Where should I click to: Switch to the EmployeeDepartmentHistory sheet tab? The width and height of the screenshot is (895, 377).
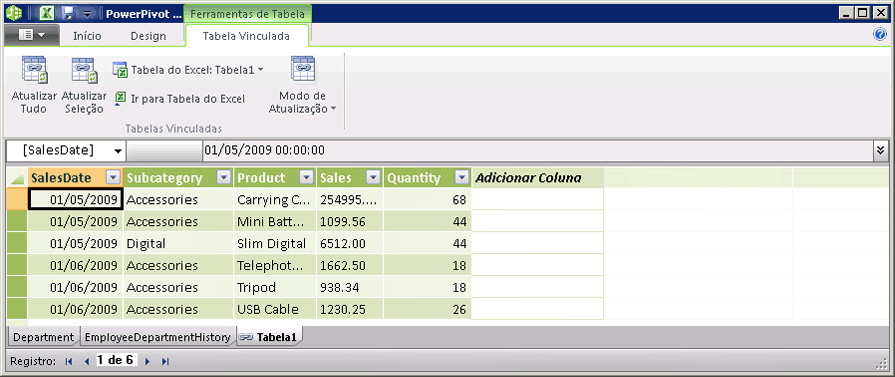[x=157, y=337]
